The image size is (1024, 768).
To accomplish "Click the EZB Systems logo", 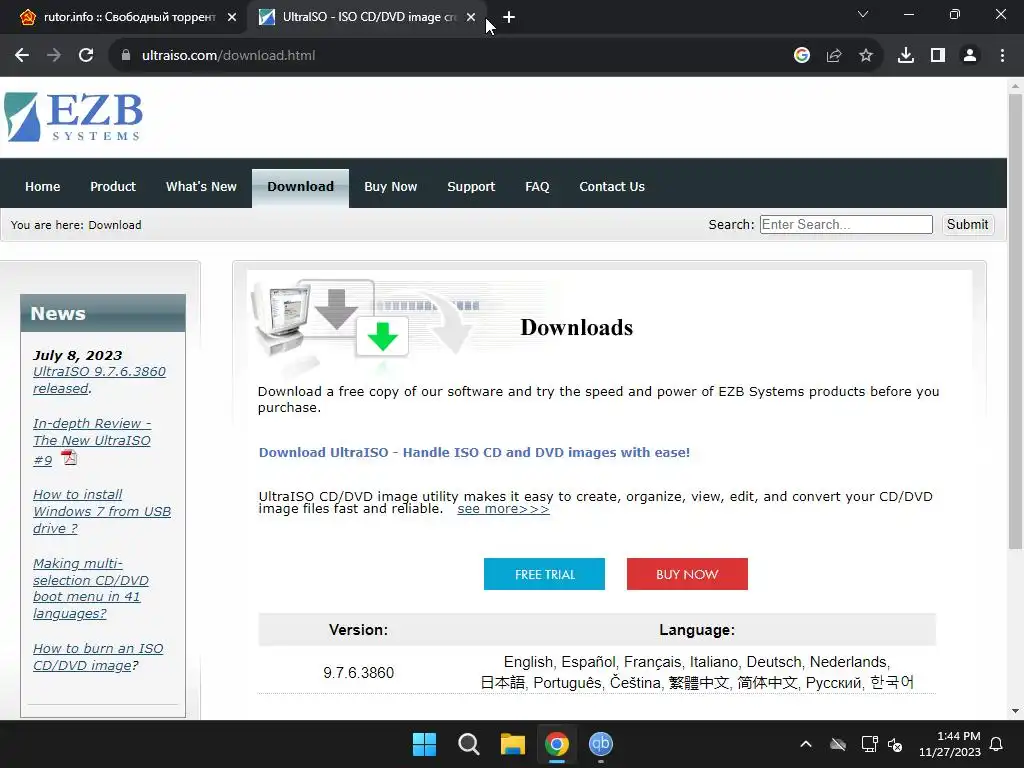I will 73,118.
